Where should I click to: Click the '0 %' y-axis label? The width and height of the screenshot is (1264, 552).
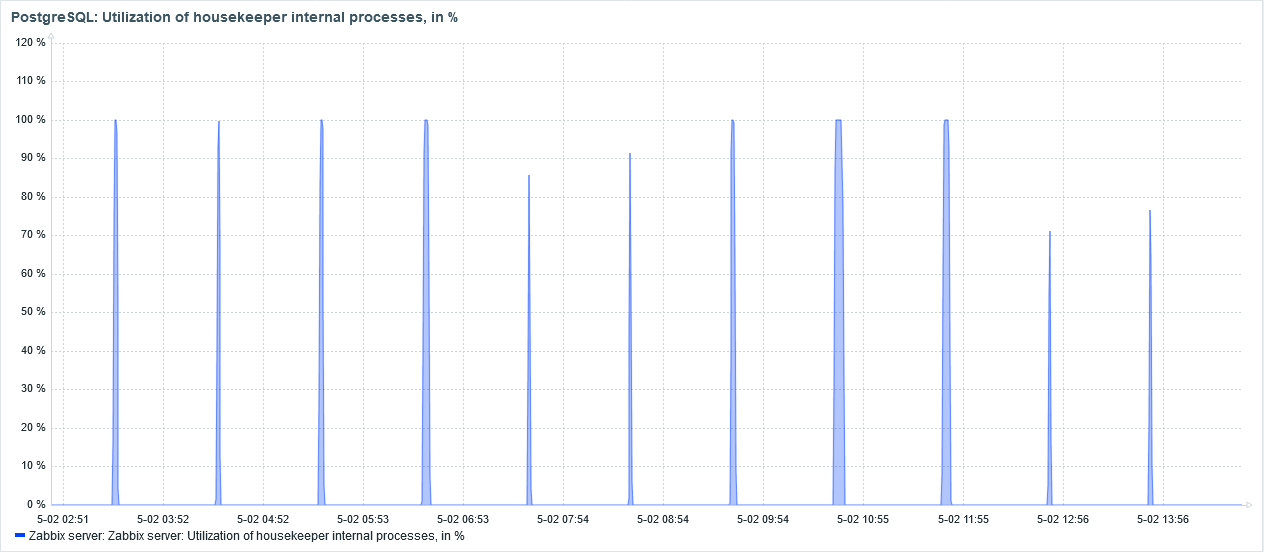[37, 505]
